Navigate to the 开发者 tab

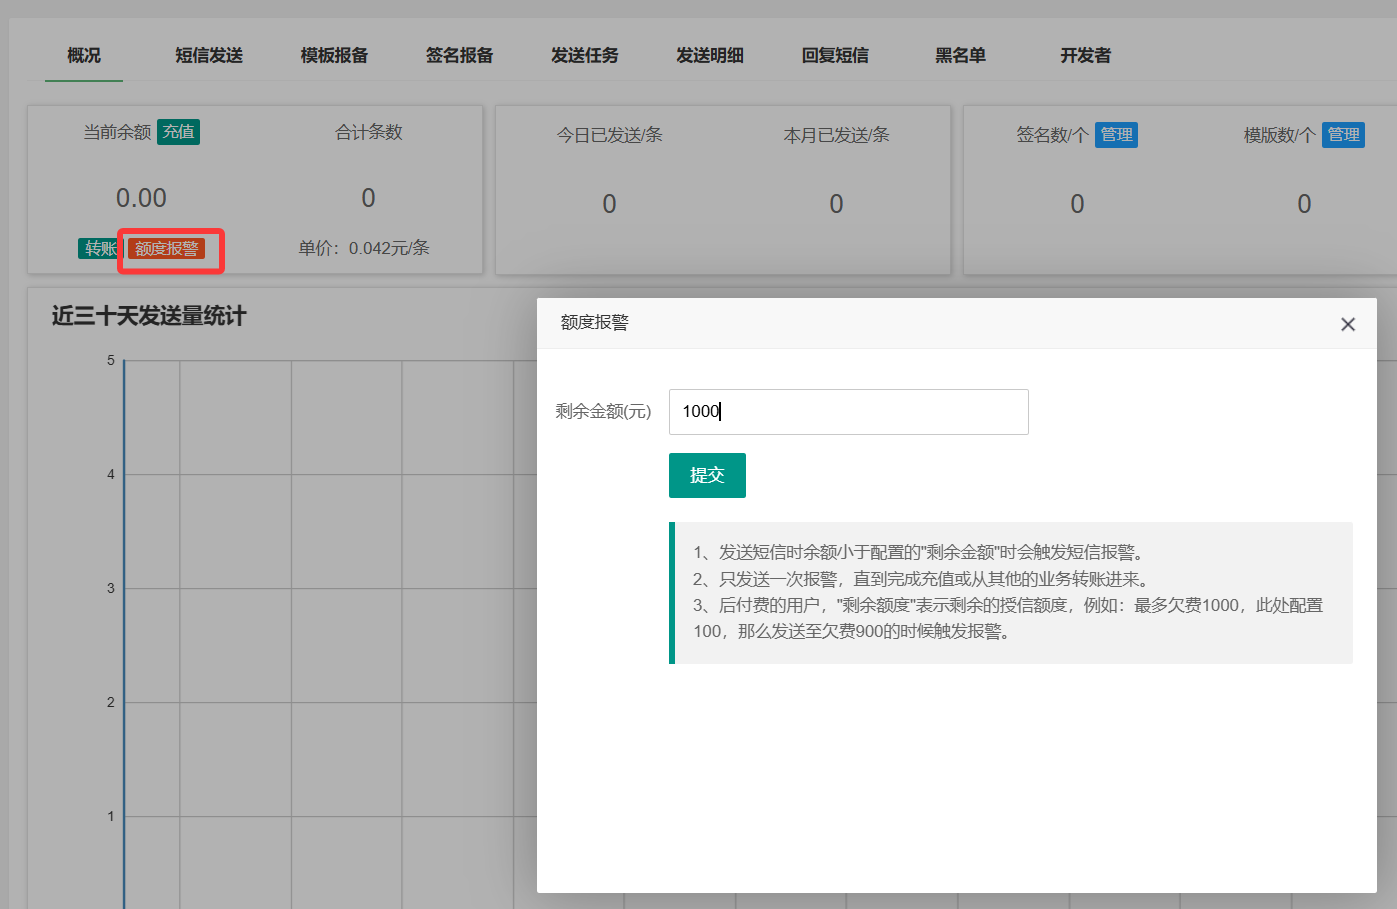pos(1085,56)
